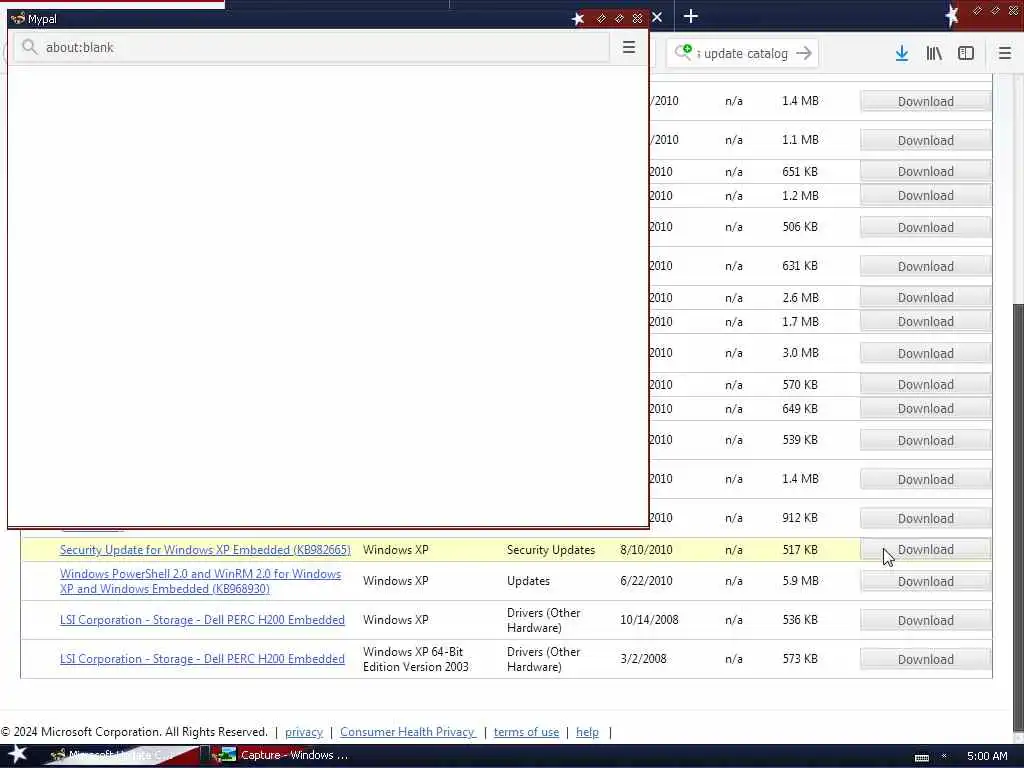Select the 8/10/2010 date cell

[646, 550]
